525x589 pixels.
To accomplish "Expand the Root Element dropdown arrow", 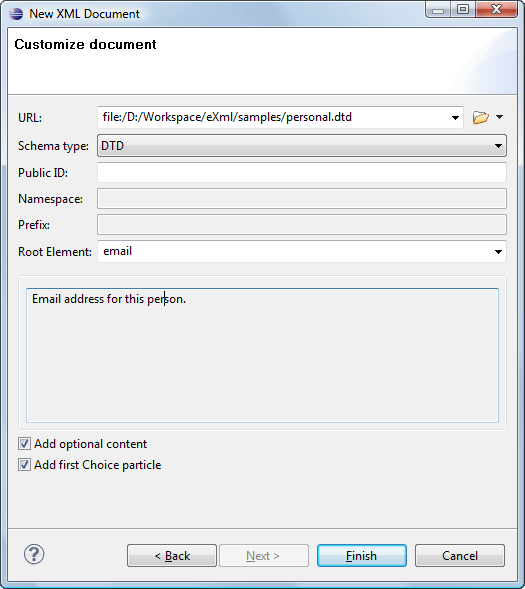I will (498, 252).
